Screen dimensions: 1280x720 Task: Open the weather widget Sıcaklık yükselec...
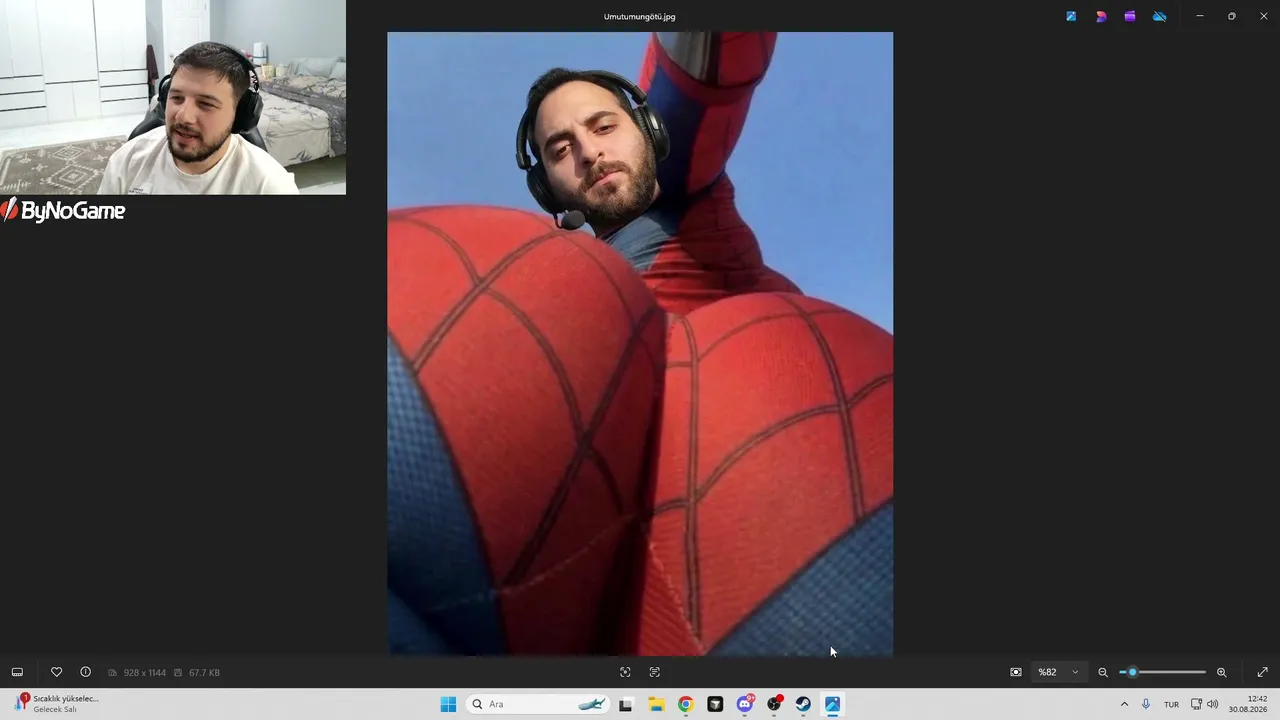coord(56,703)
